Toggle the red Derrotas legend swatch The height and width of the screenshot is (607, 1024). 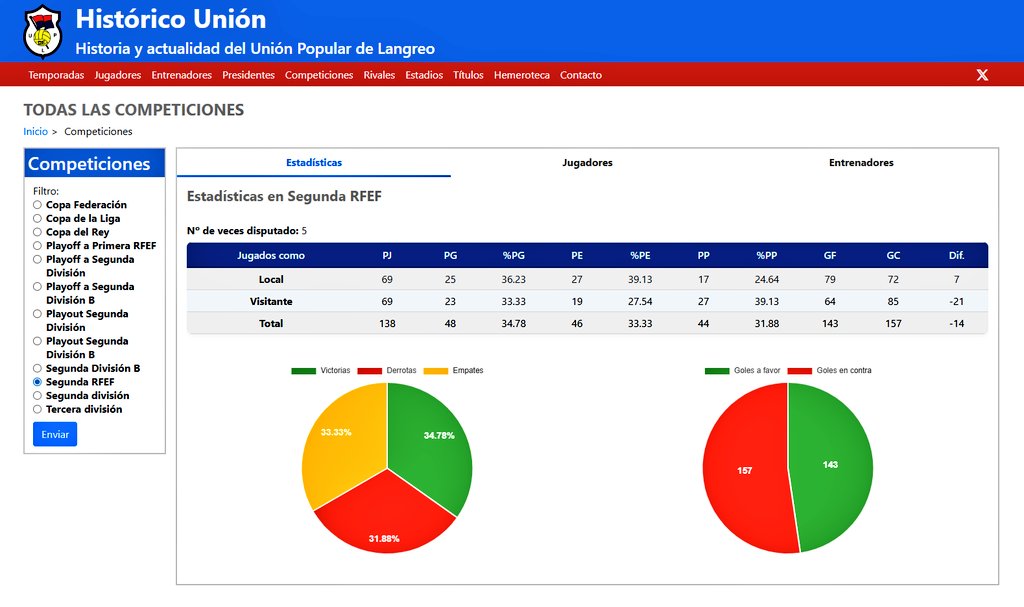click(x=370, y=370)
